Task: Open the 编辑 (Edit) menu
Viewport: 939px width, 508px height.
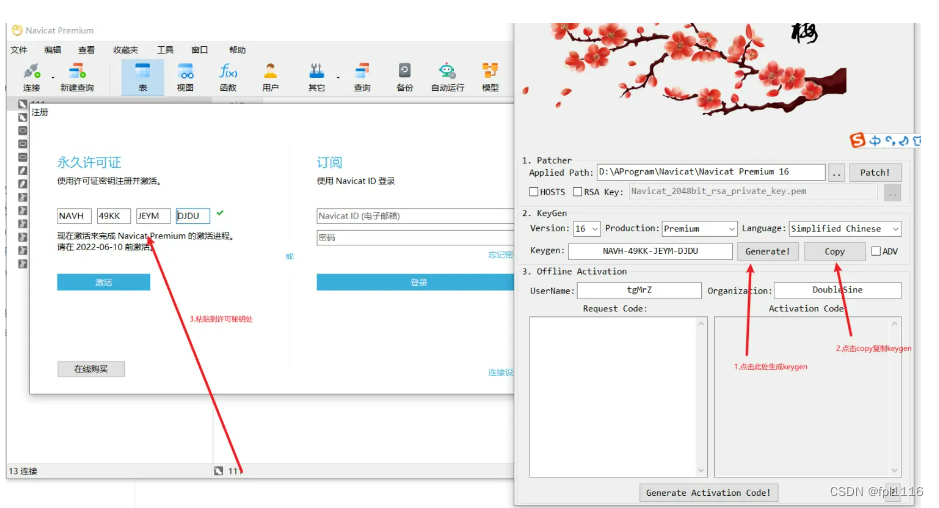Action: 53,50
